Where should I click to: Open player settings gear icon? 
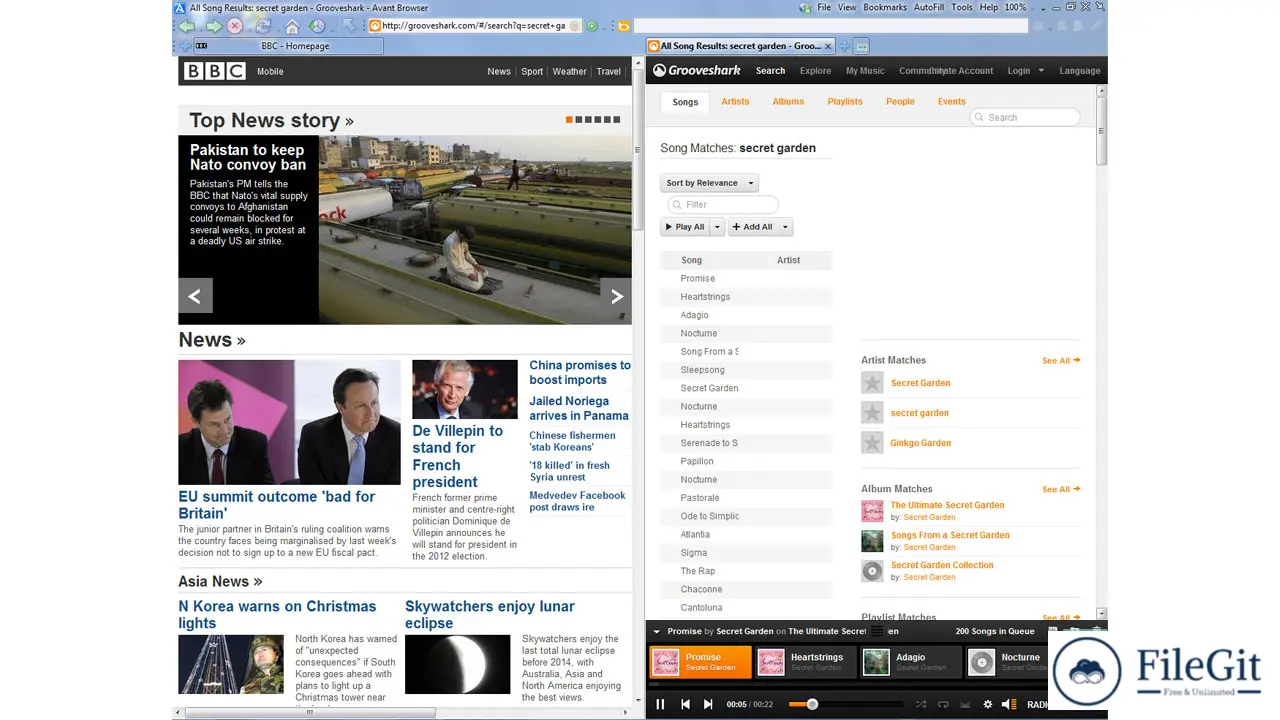(x=988, y=704)
